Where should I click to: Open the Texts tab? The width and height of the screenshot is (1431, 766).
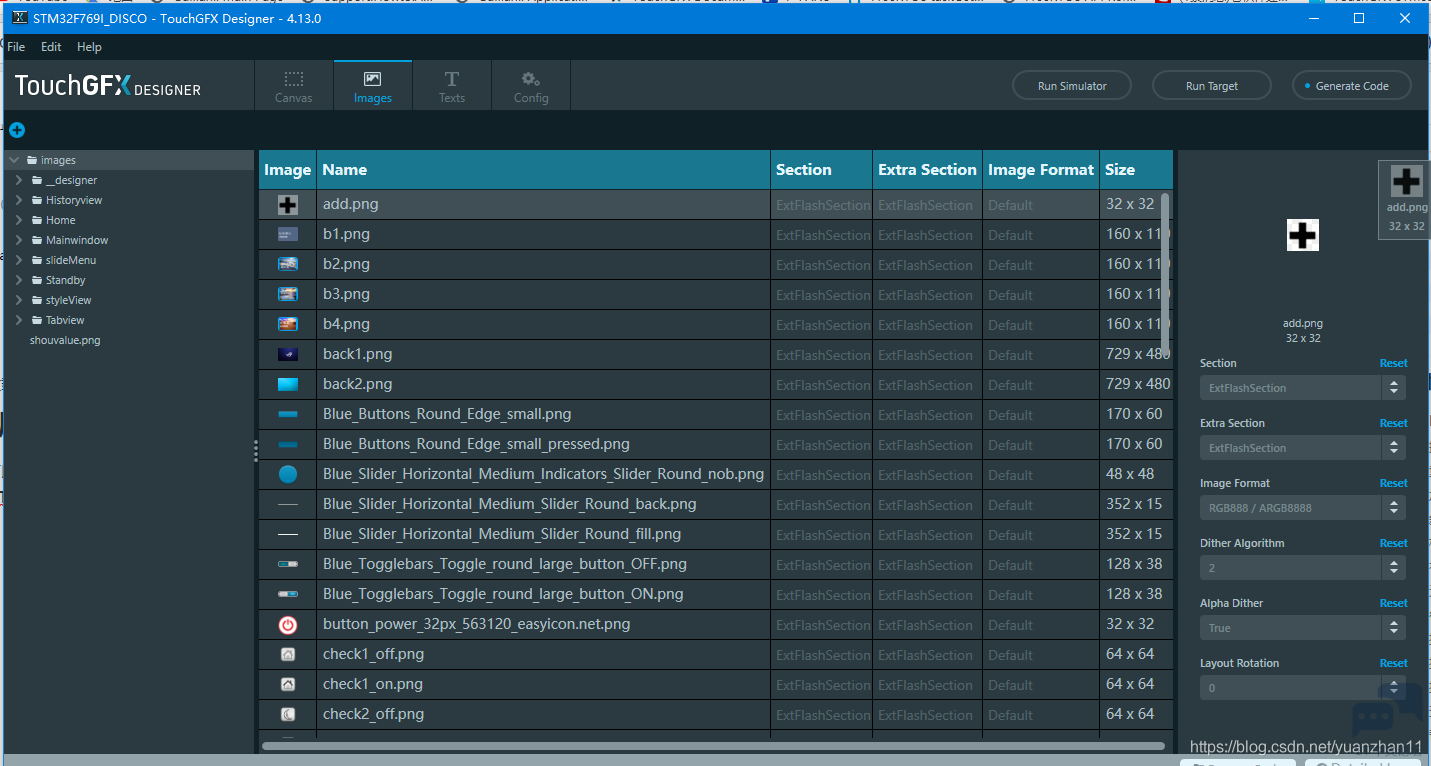(x=452, y=86)
